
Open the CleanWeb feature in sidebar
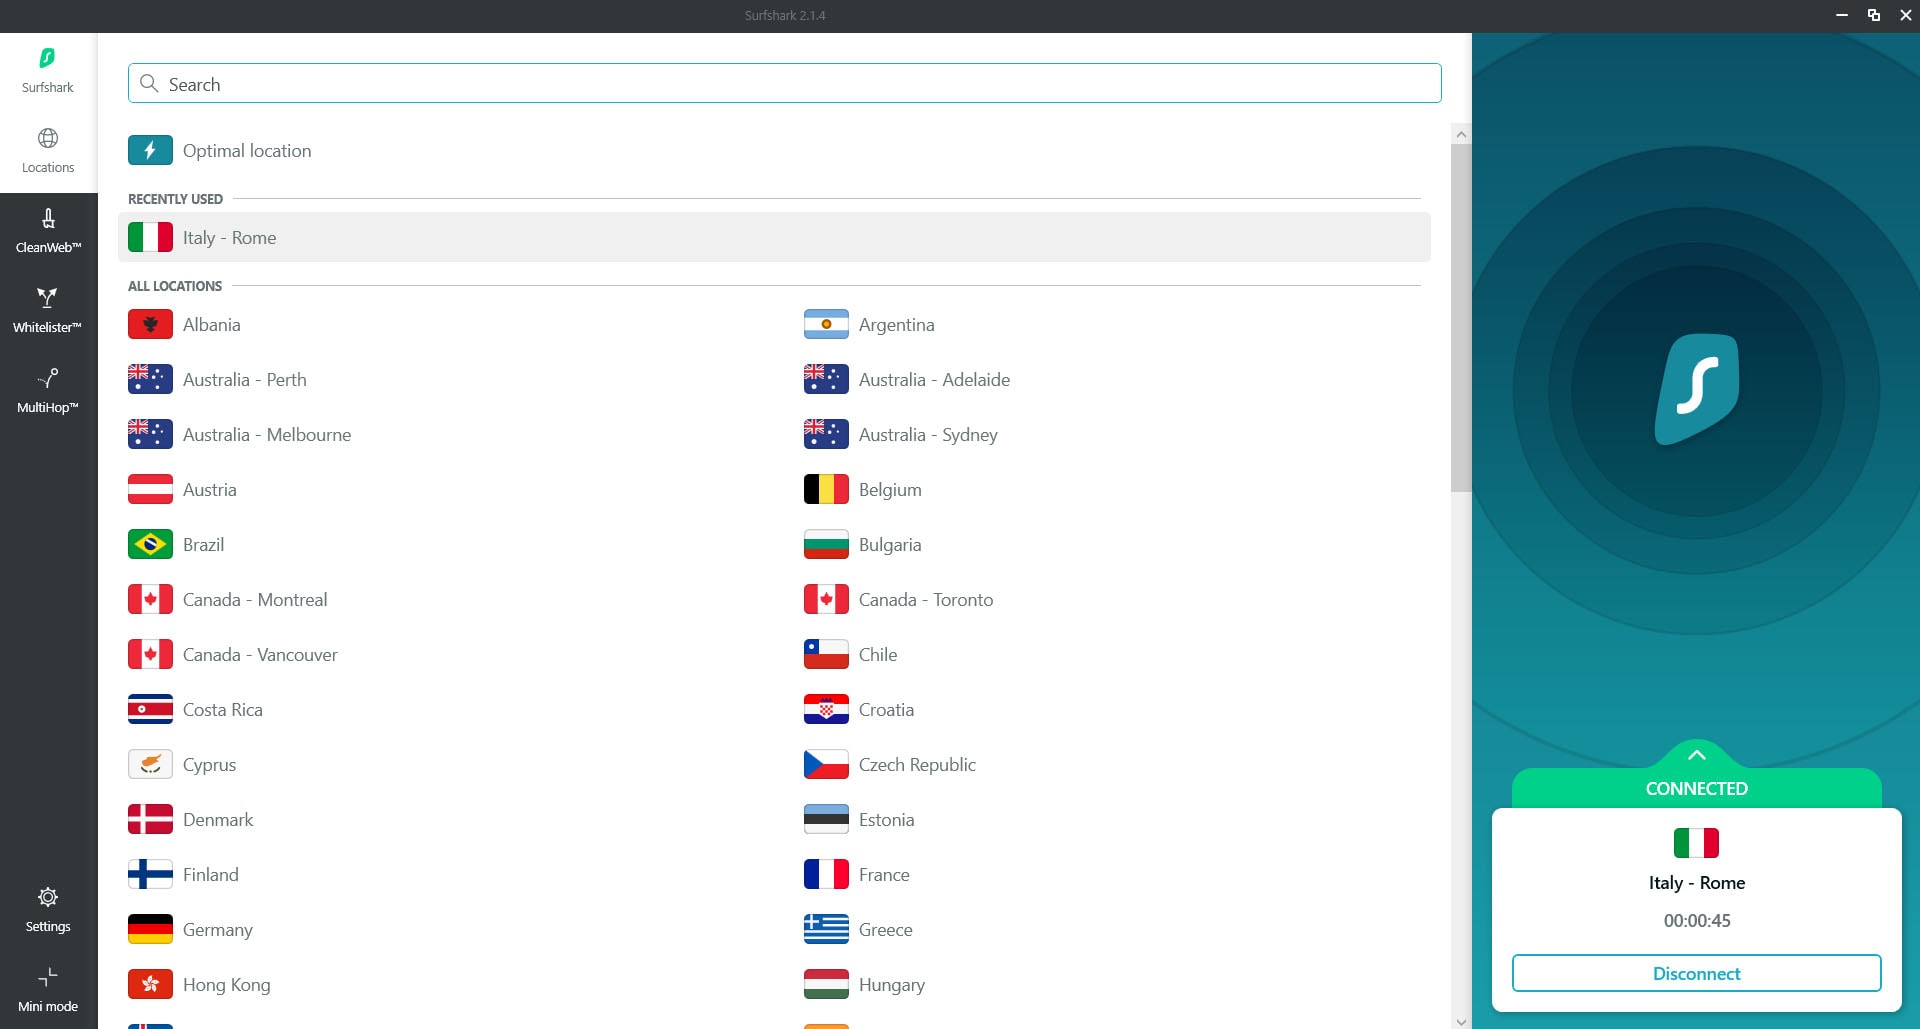48,231
